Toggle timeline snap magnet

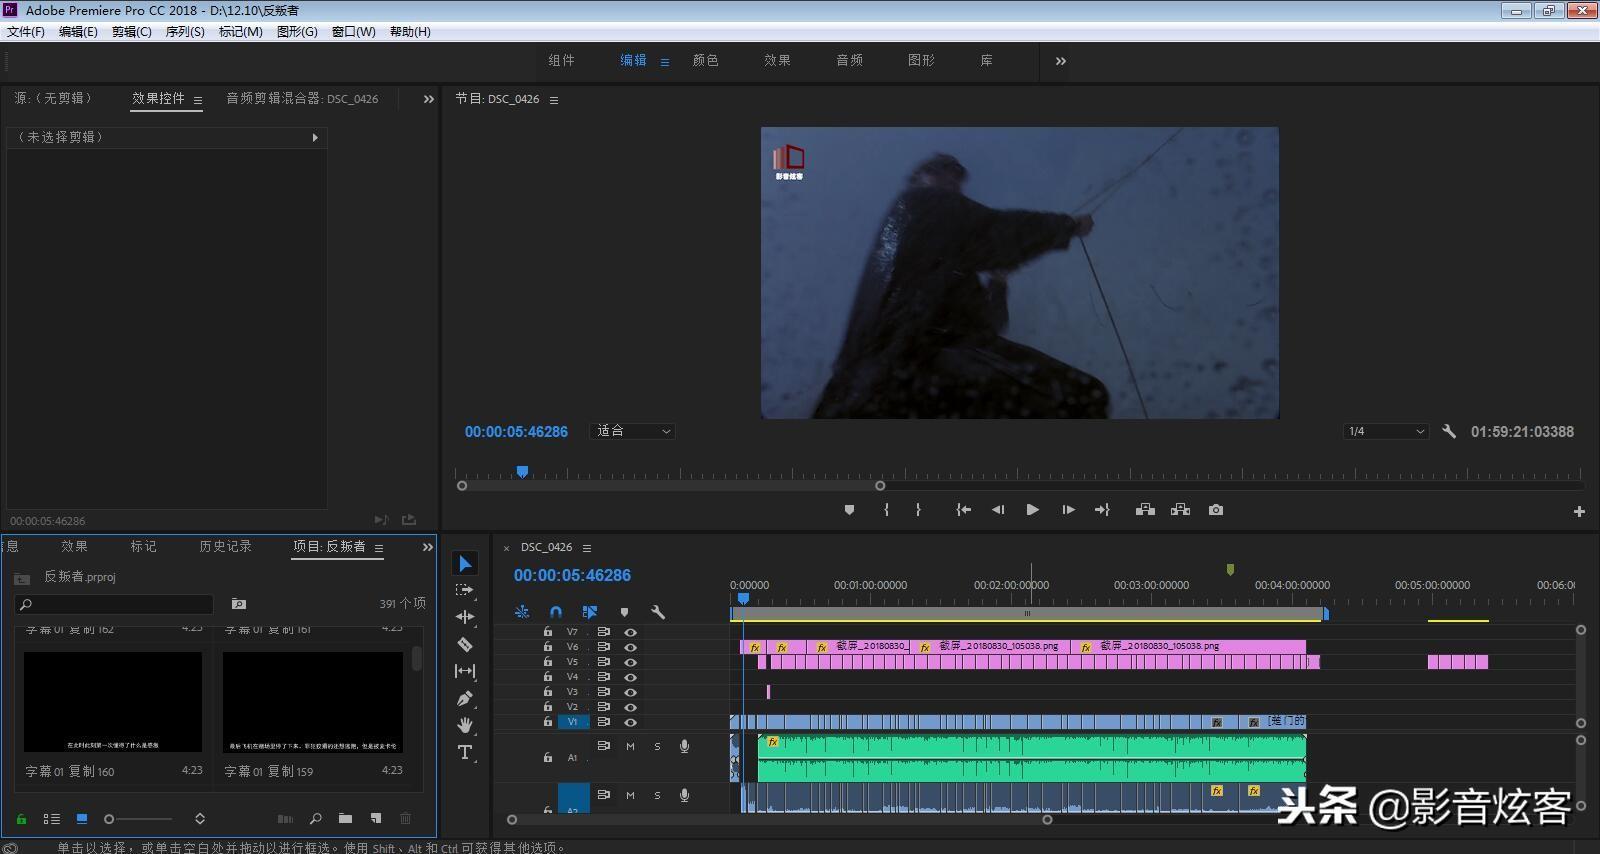[x=556, y=612]
